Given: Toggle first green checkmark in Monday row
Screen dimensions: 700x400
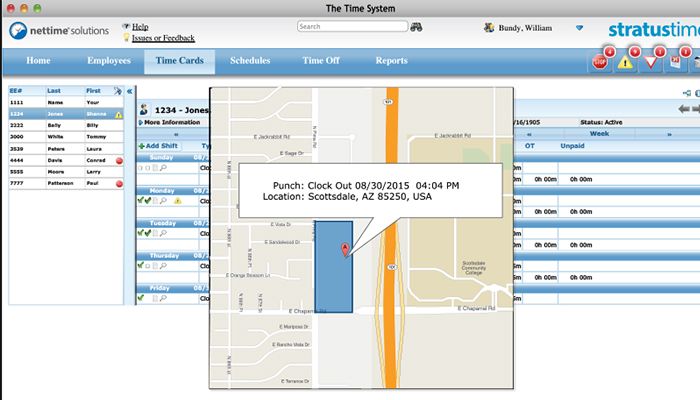Looking at the screenshot, I should [141, 201].
